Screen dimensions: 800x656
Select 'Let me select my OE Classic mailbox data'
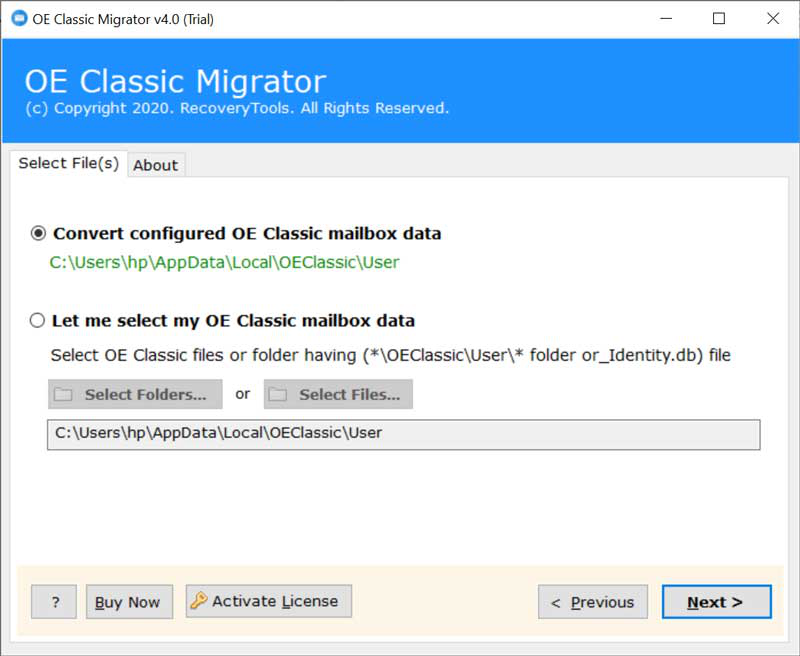coord(37,320)
